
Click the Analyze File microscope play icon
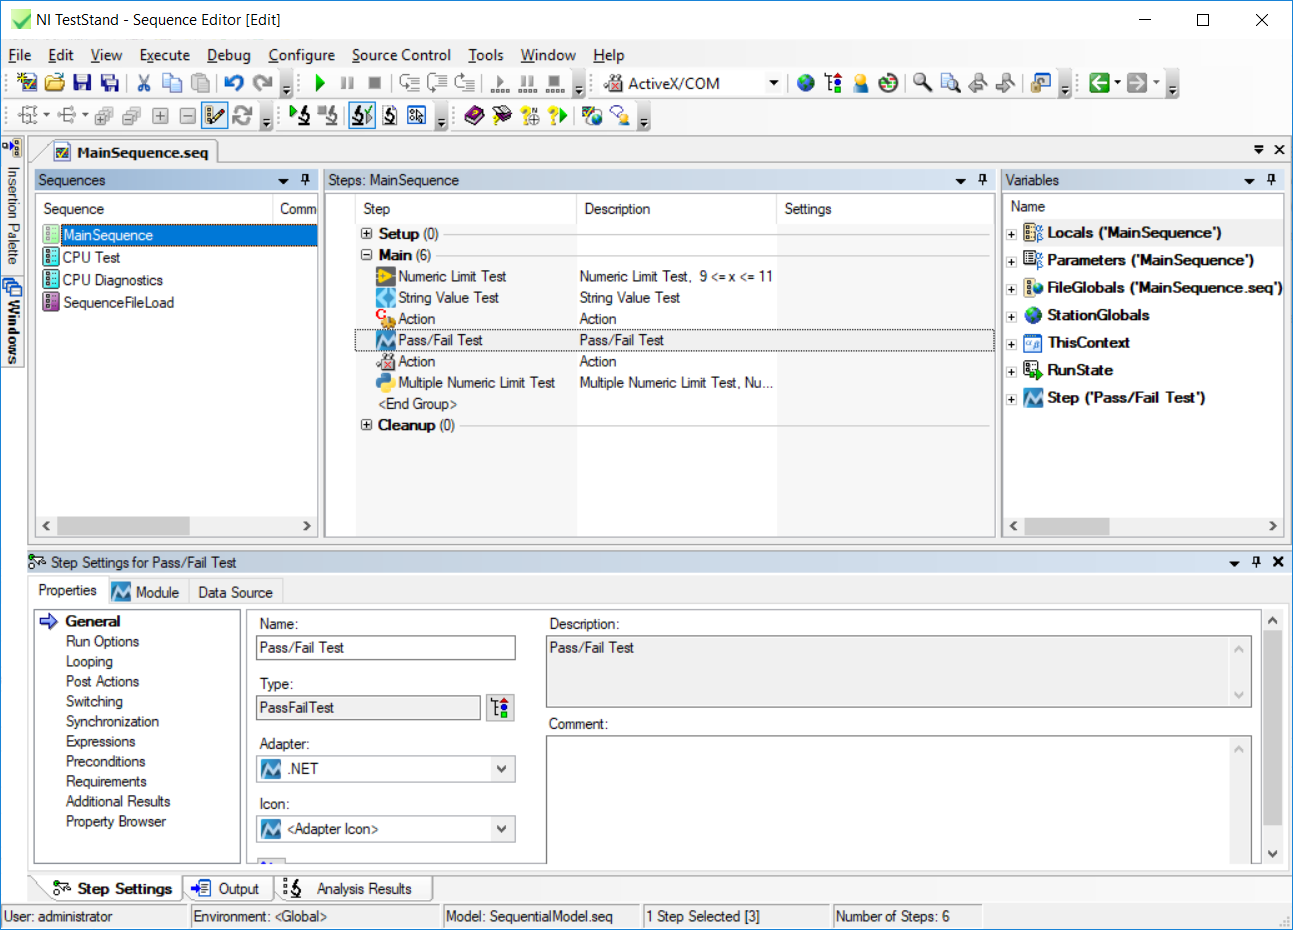(299, 116)
